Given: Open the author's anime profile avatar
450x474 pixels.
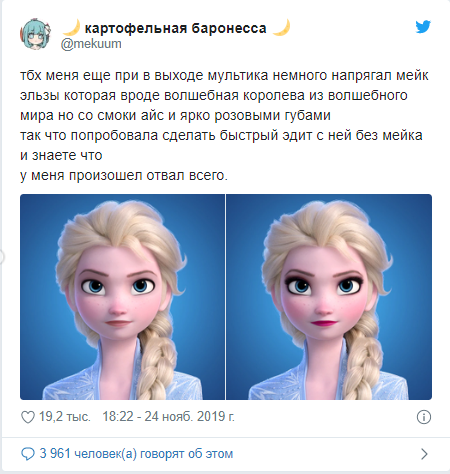Looking at the screenshot, I should (36, 34).
